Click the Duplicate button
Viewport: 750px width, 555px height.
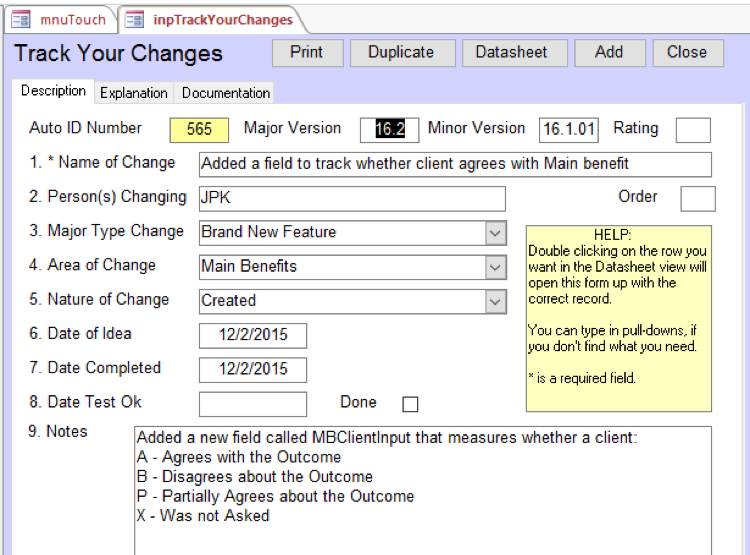pyautogui.click(x=401, y=53)
